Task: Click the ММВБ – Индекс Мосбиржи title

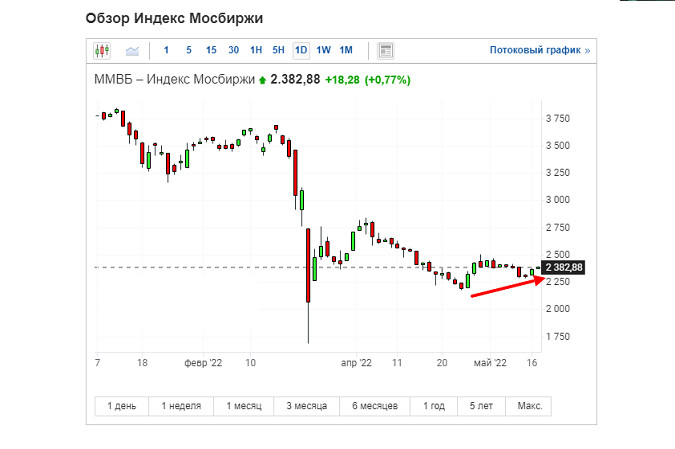Action: [174, 80]
